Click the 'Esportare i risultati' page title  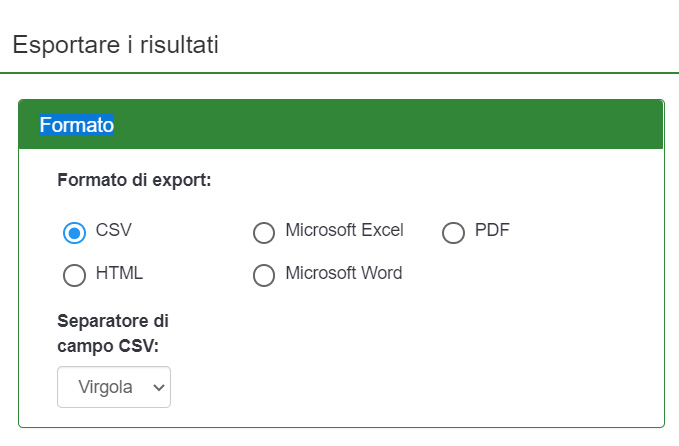point(115,45)
